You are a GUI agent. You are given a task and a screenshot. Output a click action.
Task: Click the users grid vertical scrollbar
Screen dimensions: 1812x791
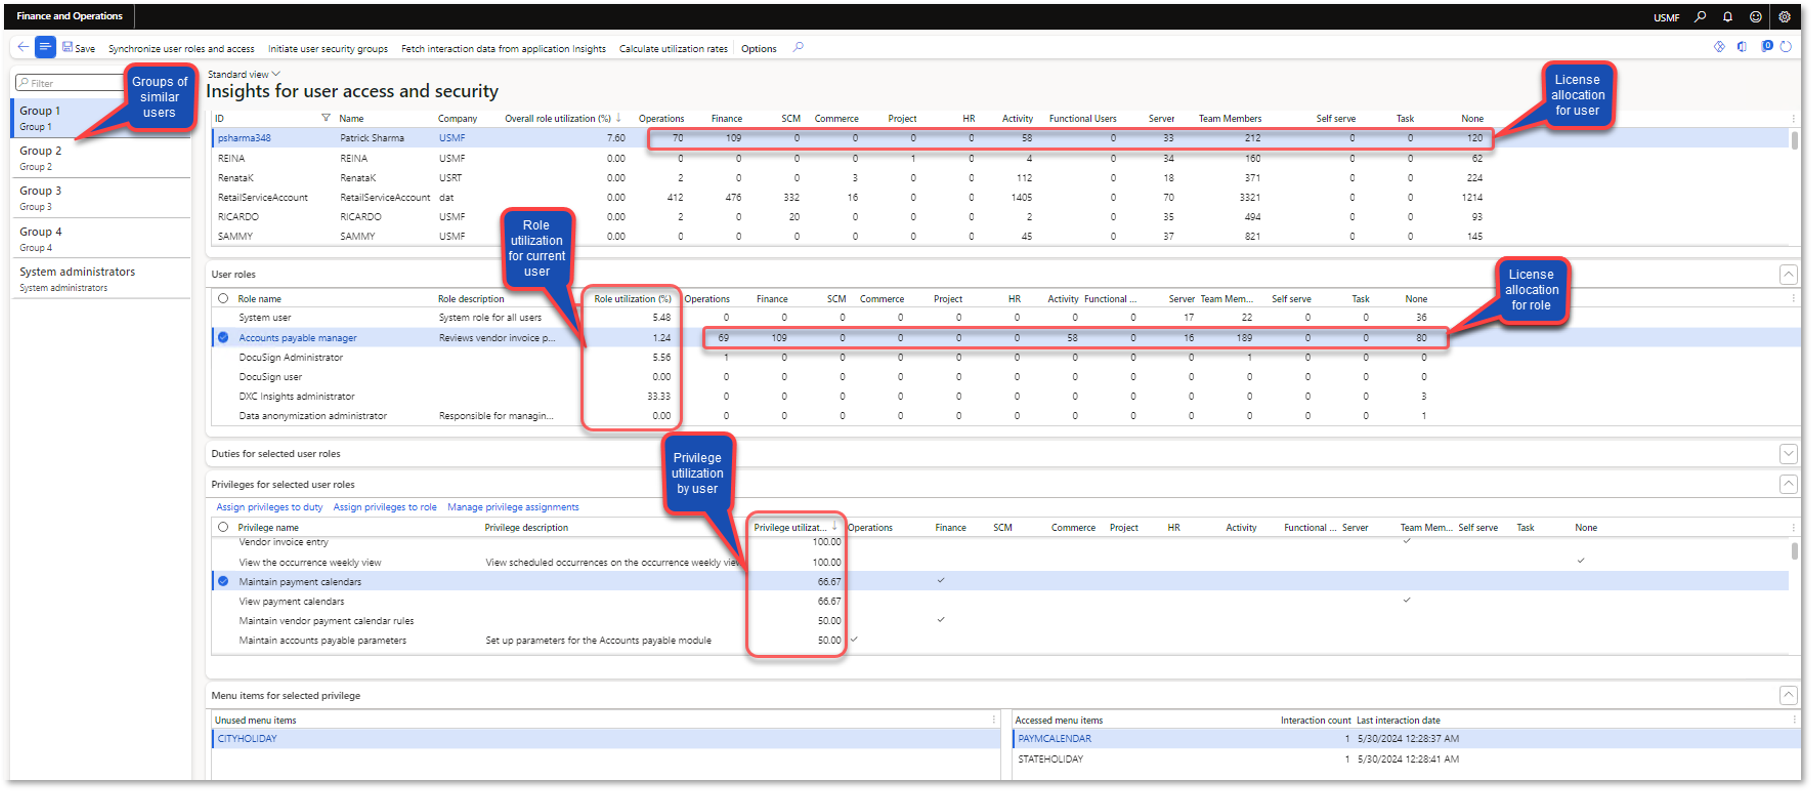point(1794,140)
